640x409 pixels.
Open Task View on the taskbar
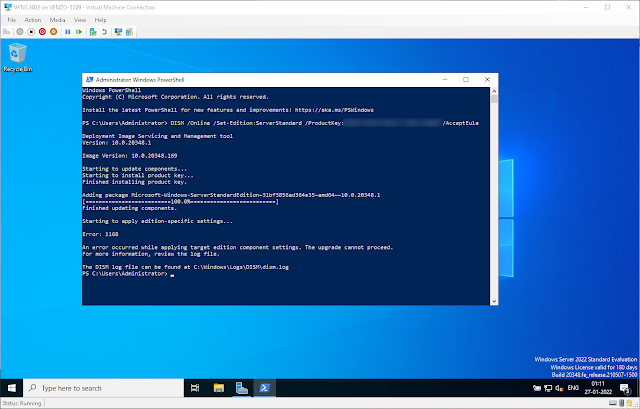[x=195, y=388]
